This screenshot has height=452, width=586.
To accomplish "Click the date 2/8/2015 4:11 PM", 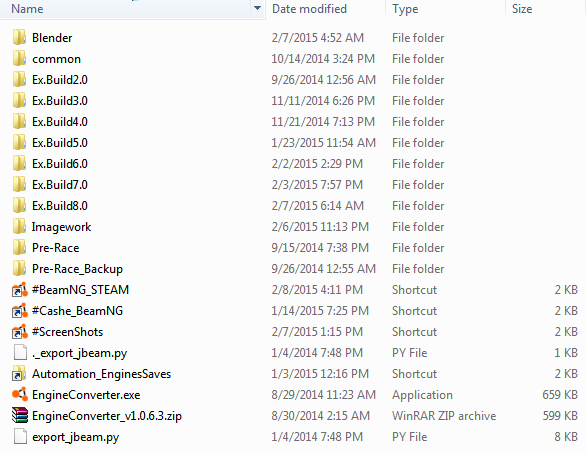I will coord(317,290).
